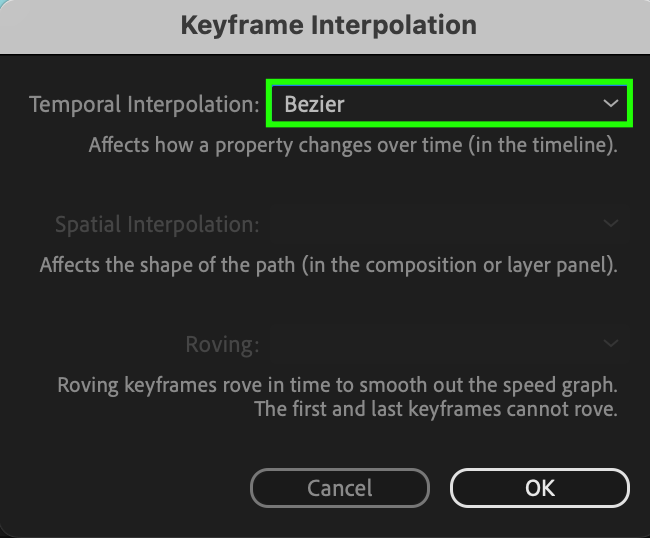The width and height of the screenshot is (650, 538).
Task: Click the 'shape of the path' description
Action: [x=329, y=266]
